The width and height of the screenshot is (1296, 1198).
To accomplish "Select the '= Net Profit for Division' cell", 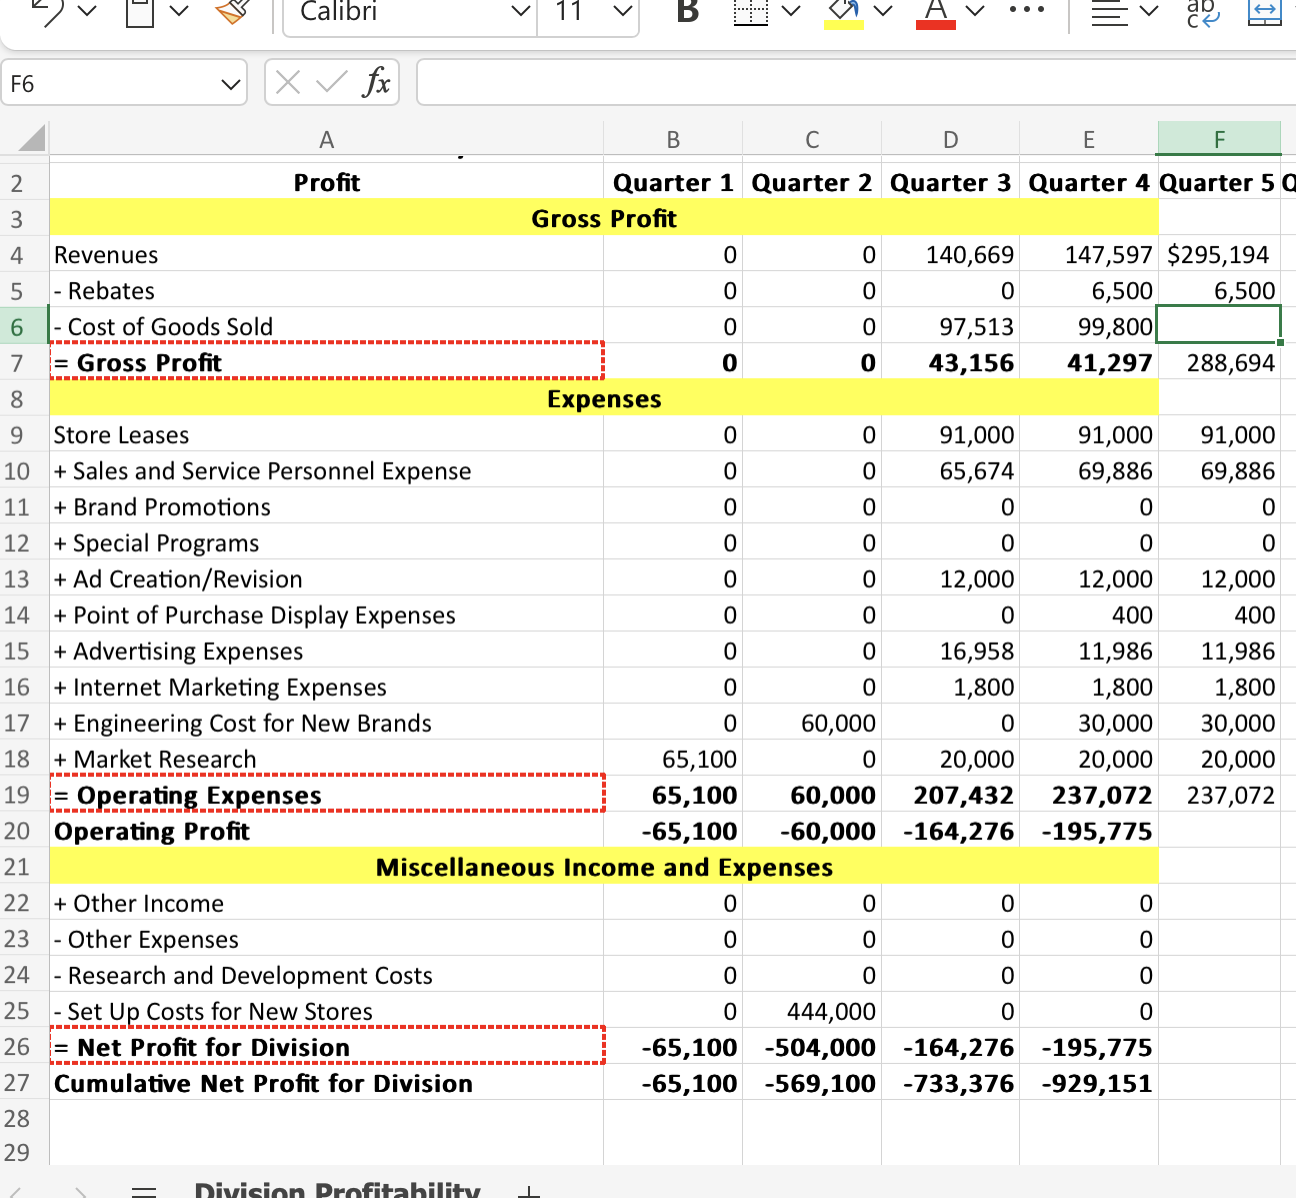I will pos(327,1047).
